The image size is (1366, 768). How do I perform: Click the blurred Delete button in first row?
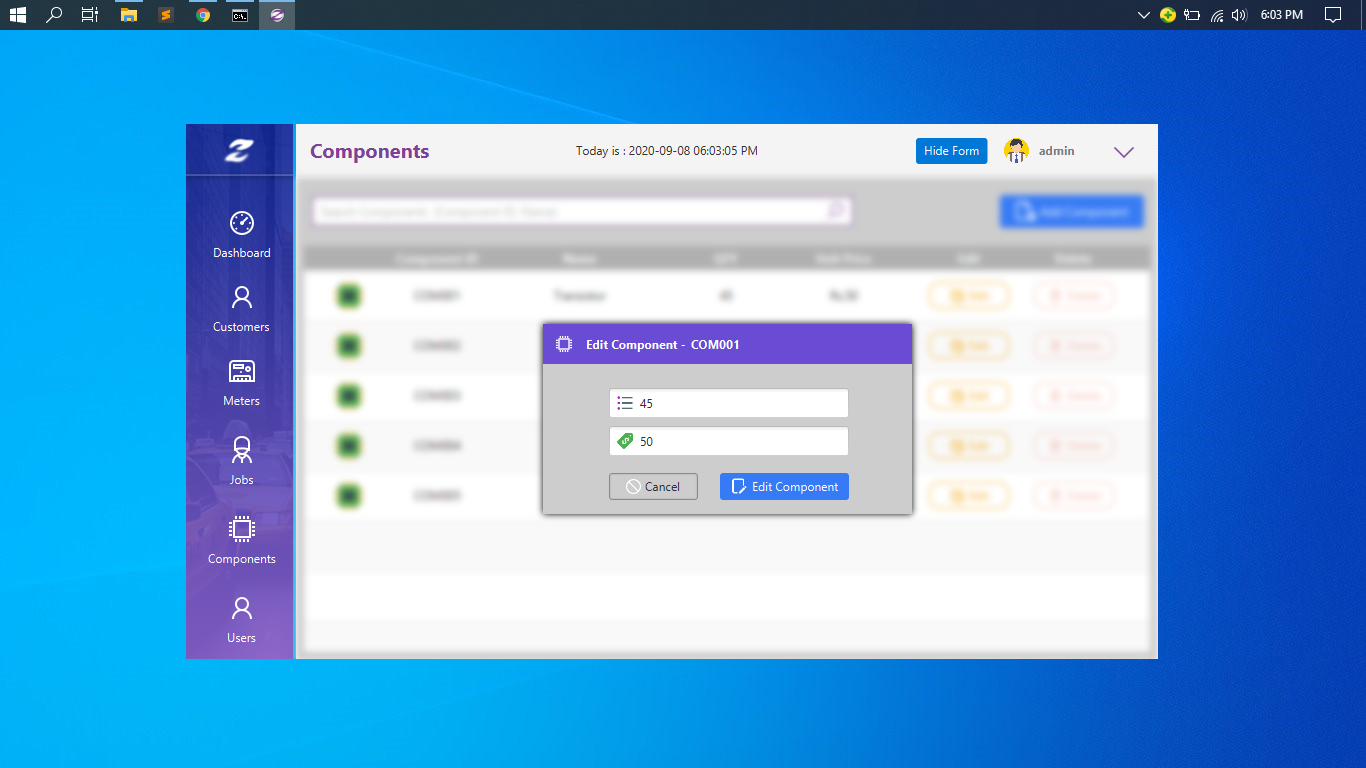click(x=1073, y=296)
